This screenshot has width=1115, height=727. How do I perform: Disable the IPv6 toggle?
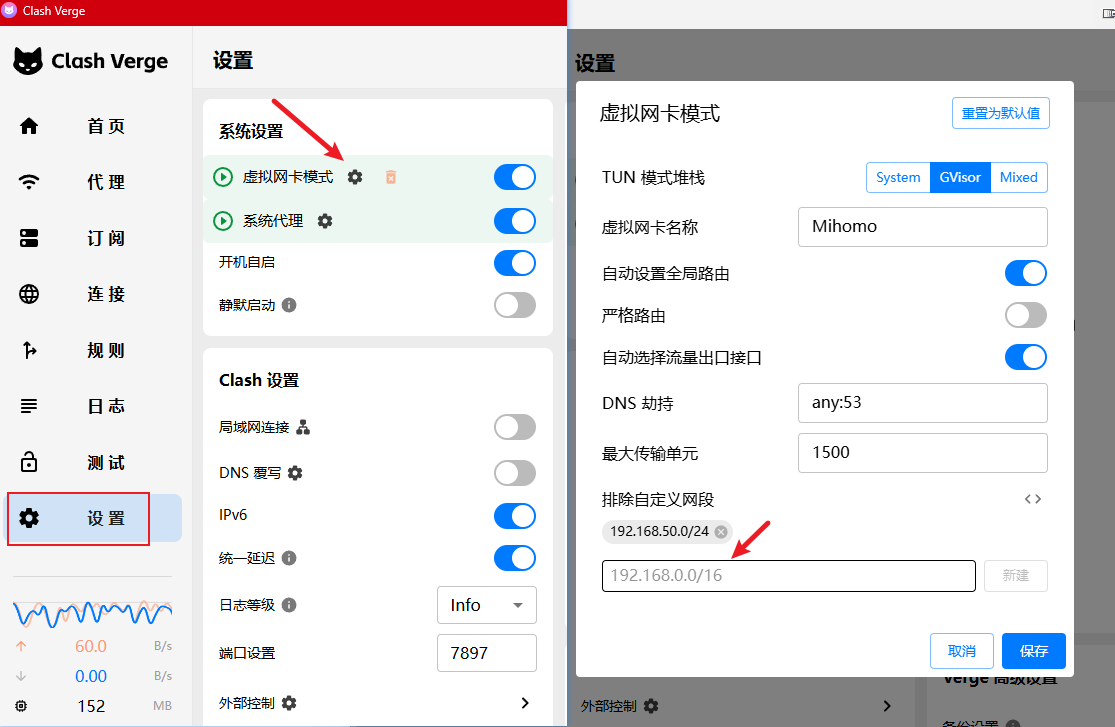(514, 516)
